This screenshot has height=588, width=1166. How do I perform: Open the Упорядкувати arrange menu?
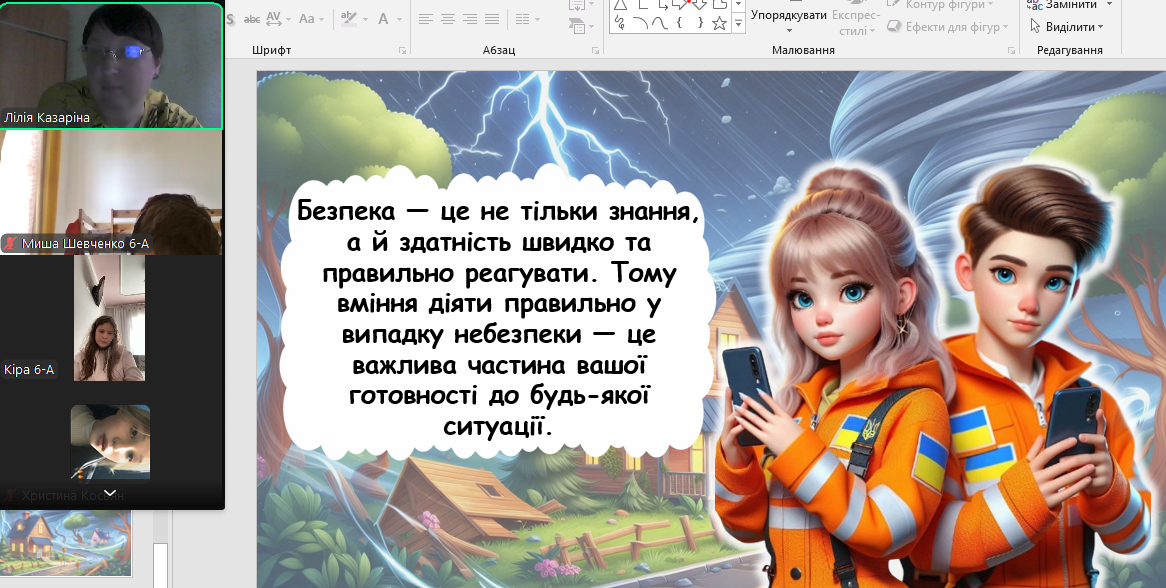[x=789, y=16]
